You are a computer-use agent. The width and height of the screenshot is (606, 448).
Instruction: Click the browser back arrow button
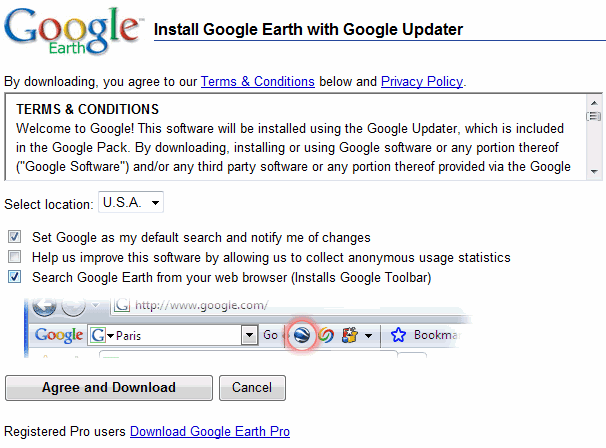45,306
